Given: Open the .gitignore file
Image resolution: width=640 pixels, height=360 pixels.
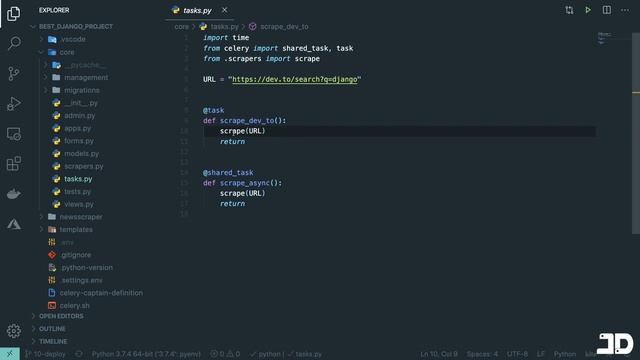Looking at the screenshot, I should point(76,255).
